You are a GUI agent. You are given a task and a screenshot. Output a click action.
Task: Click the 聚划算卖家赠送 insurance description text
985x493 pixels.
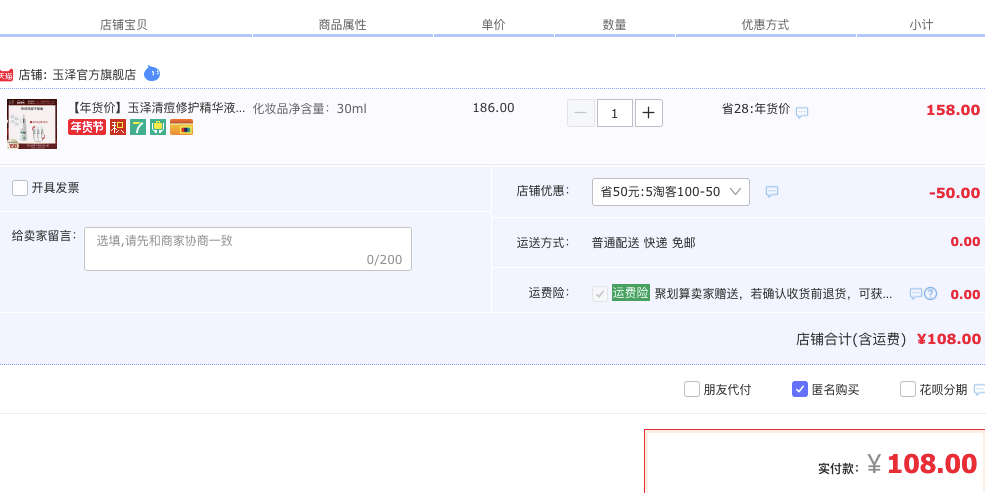point(773,294)
